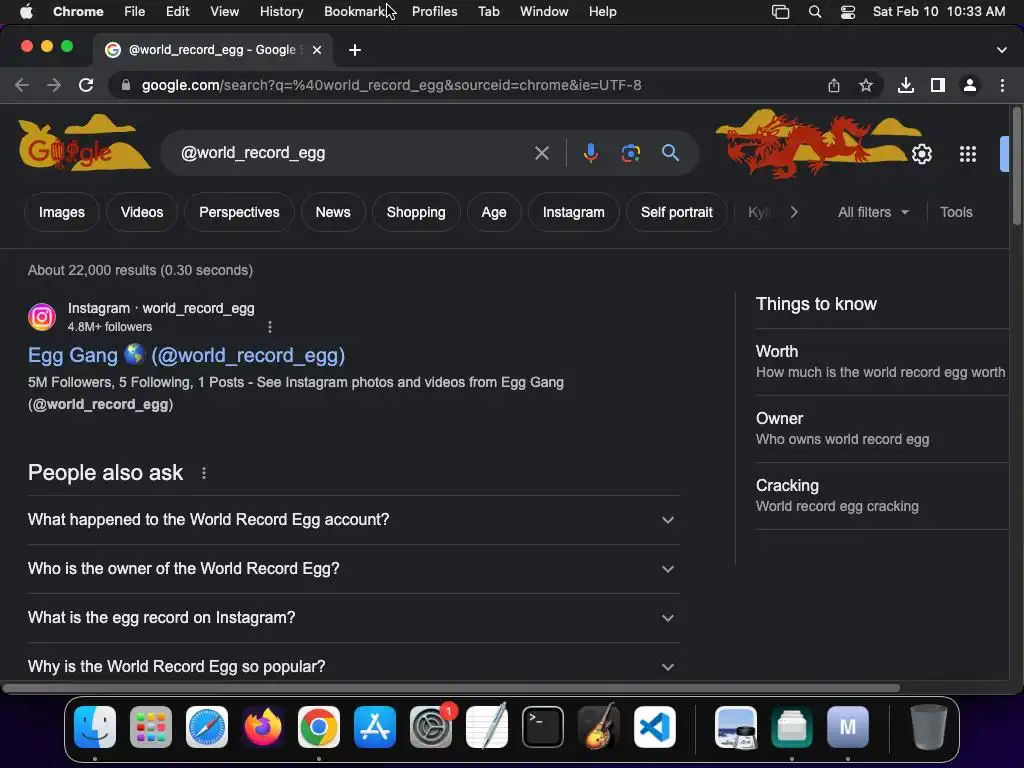Close the @world_record_egg tab

coord(317,50)
